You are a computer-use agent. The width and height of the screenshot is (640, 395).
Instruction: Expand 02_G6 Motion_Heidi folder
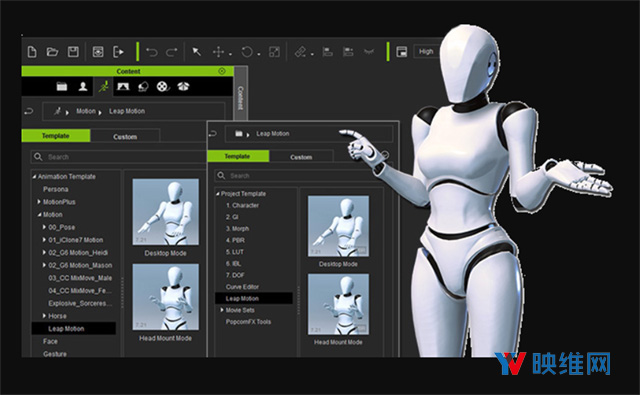44,252
